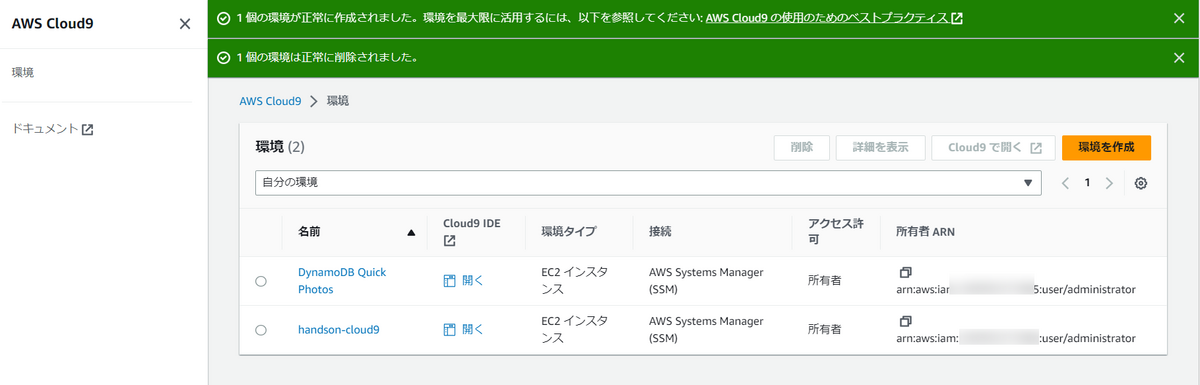This screenshot has height=385, width=1200.
Task: Open the Cloud9 best practices link in the banner
Action: tap(834, 18)
